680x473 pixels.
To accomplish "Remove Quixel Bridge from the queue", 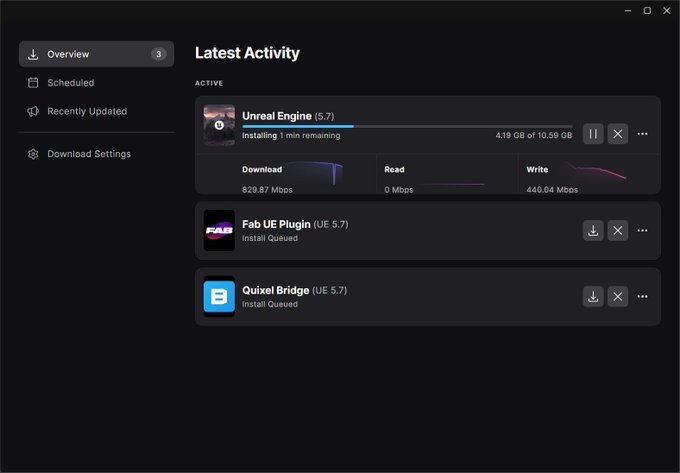I will pos(618,297).
